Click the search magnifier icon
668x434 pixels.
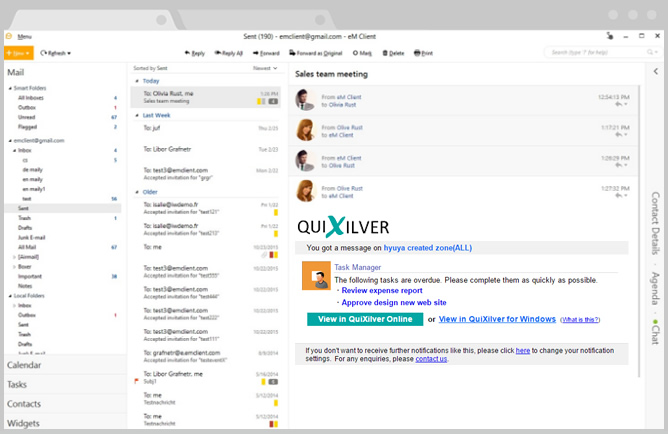coord(650,52)
